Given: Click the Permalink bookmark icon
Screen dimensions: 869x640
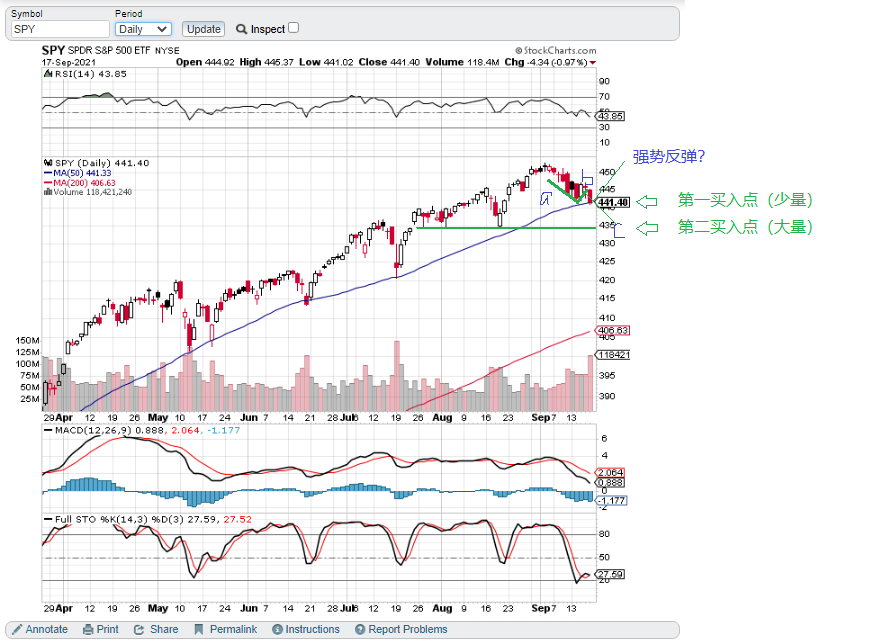Looking at the screenshot, I should [199, 629].
